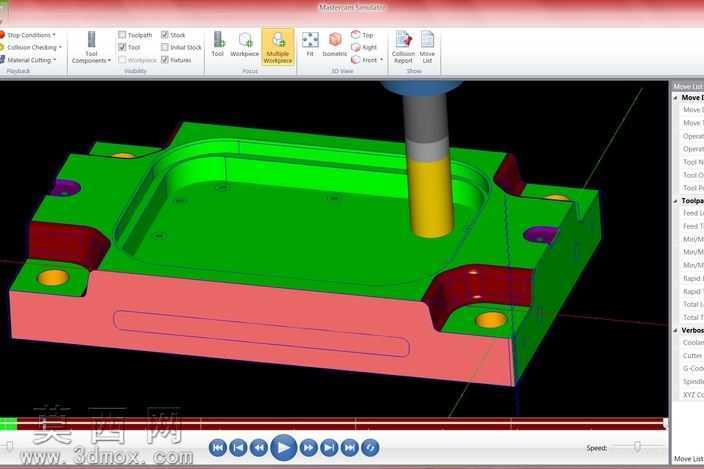Open the Collision Report
Screen dimensions: 704x469
coord(403,47)
